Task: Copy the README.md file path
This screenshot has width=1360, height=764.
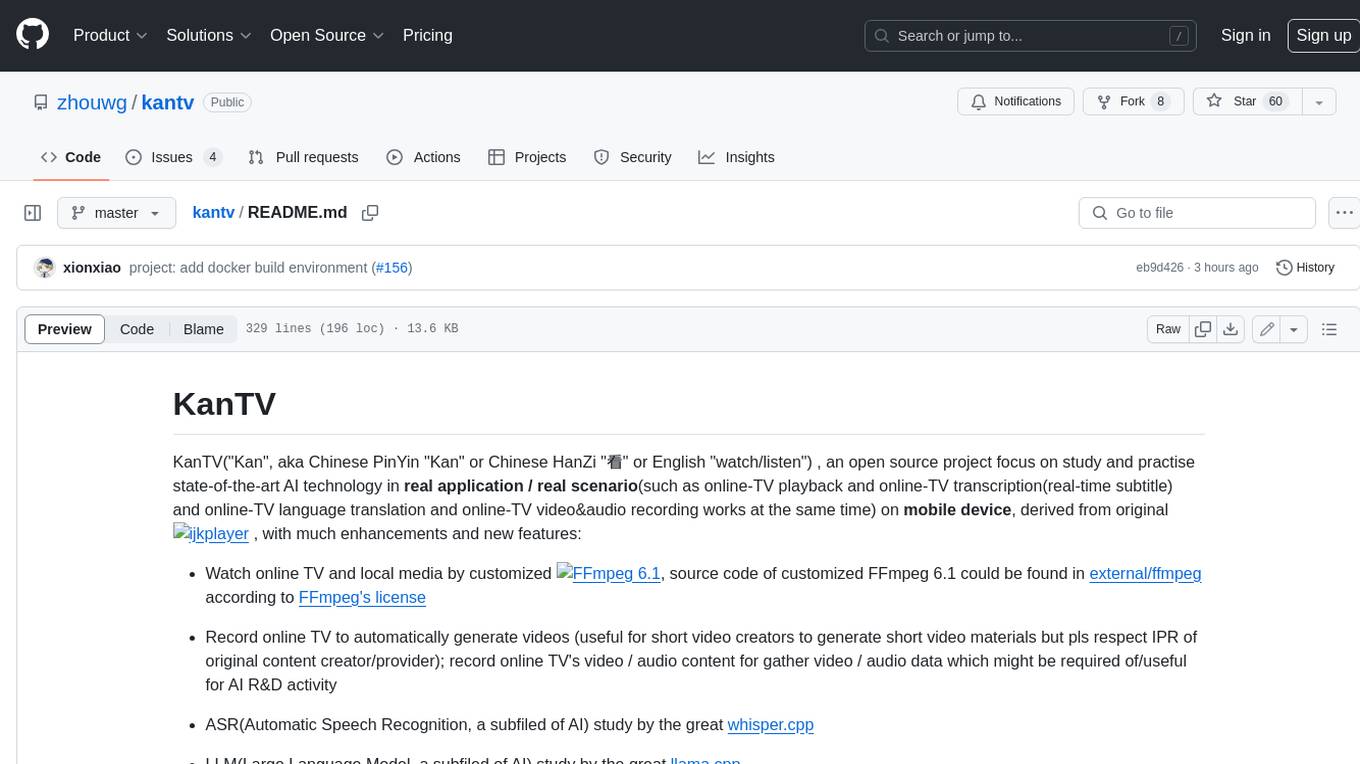Action: click(x=370, y=213)
